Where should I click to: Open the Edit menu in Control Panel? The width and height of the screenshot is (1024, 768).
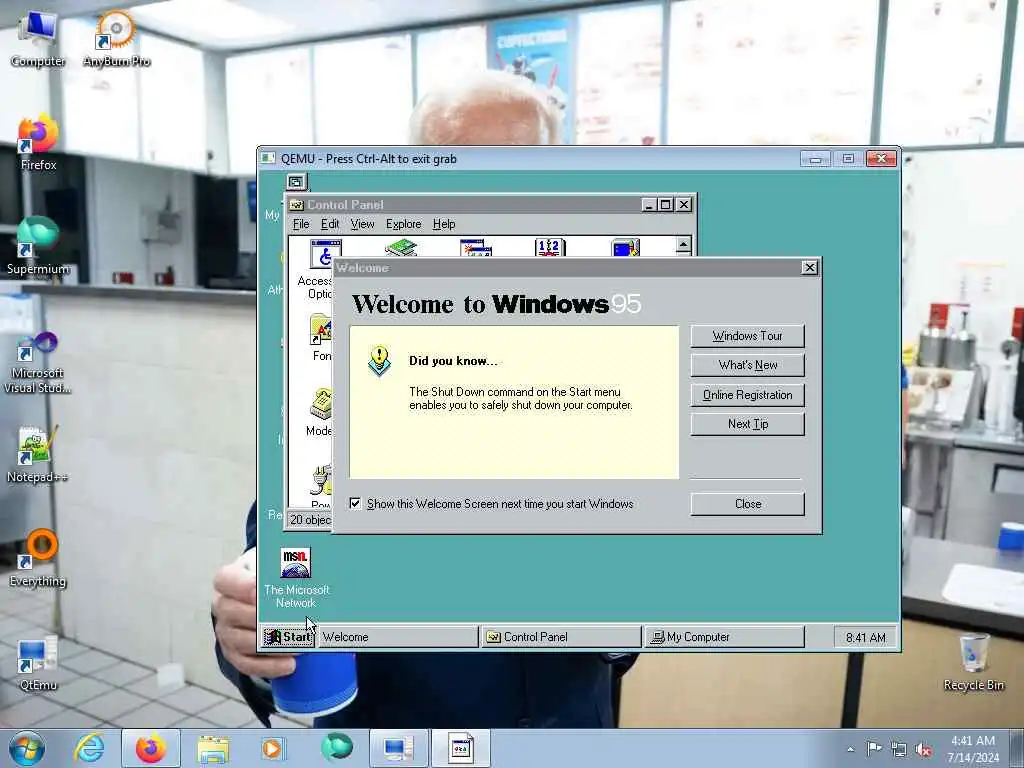click(x=330, y=224)
